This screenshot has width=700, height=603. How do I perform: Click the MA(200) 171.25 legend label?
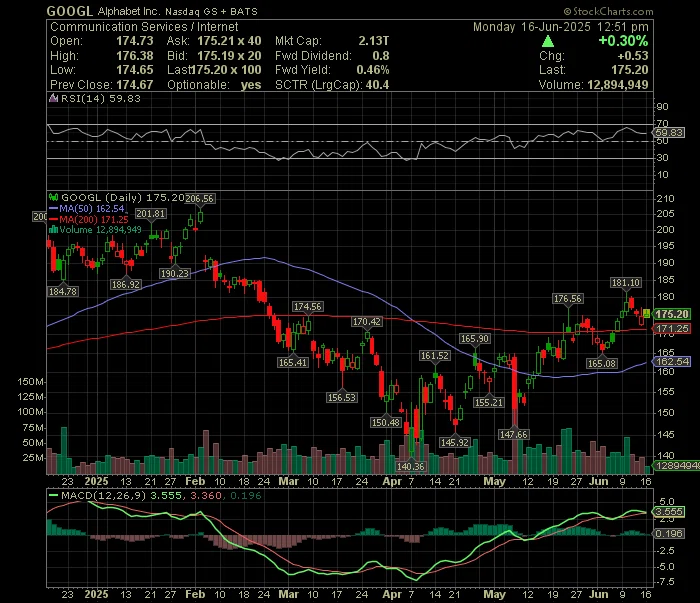click(94, 219)
